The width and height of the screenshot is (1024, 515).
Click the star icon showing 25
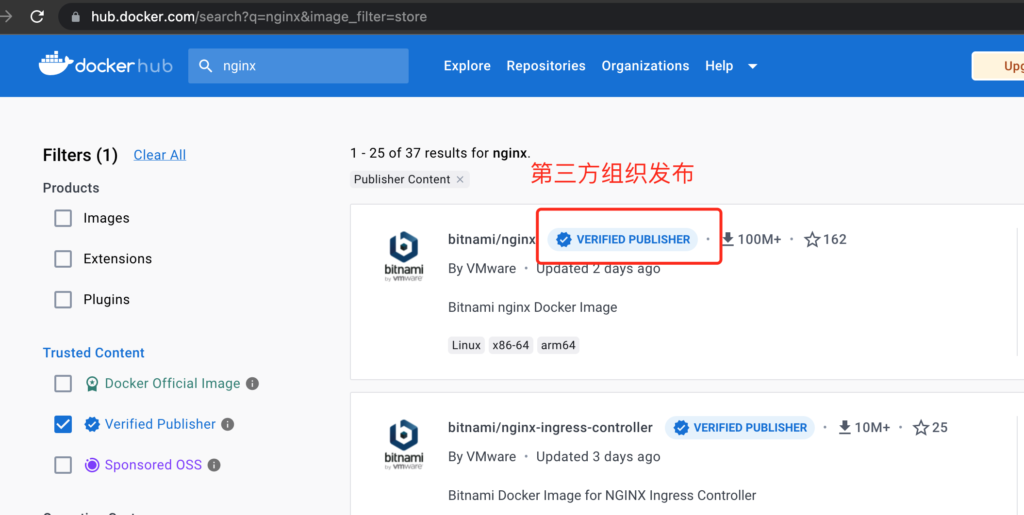coord(921,428)
